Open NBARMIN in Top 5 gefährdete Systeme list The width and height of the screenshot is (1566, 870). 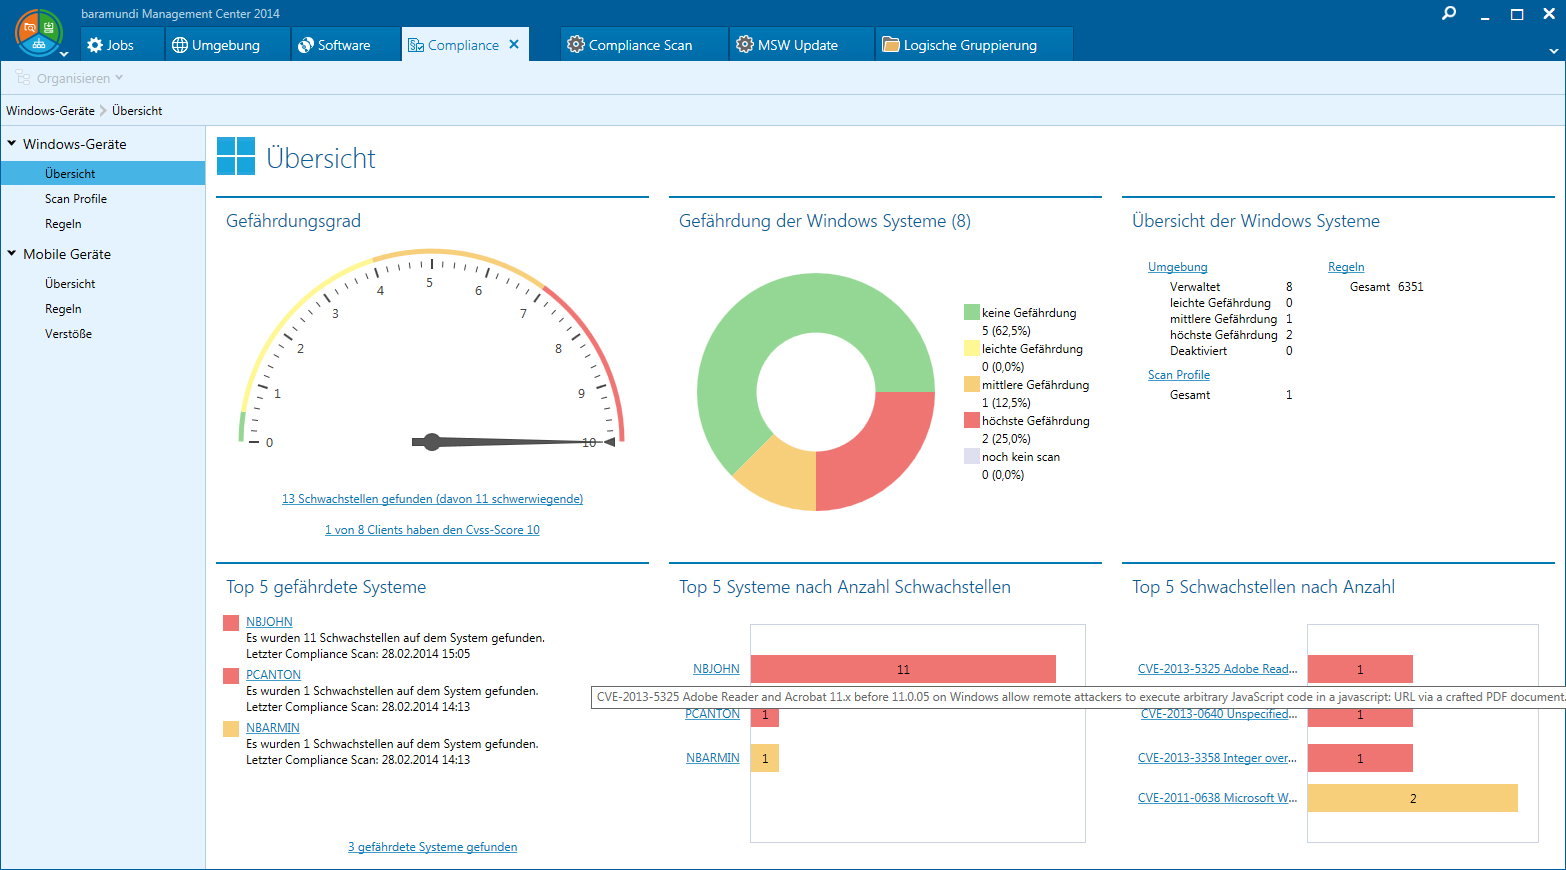(273, 728)
